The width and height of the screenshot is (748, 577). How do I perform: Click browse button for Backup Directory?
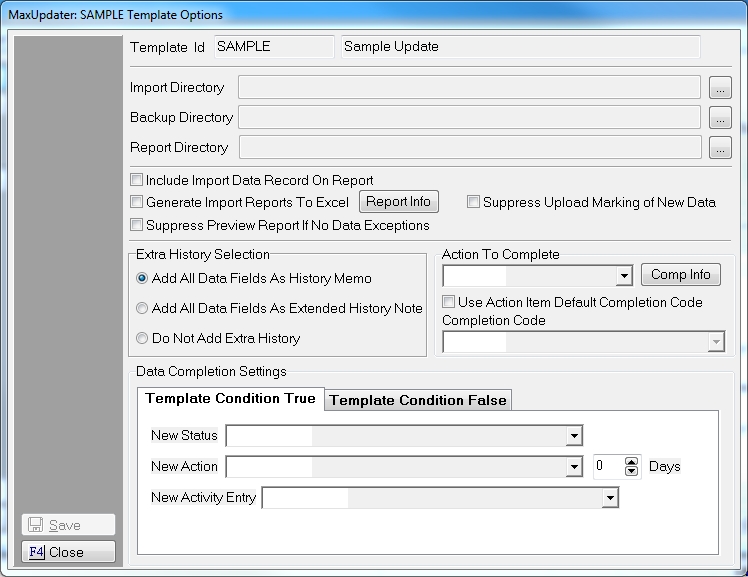click(x=720, y=118)
